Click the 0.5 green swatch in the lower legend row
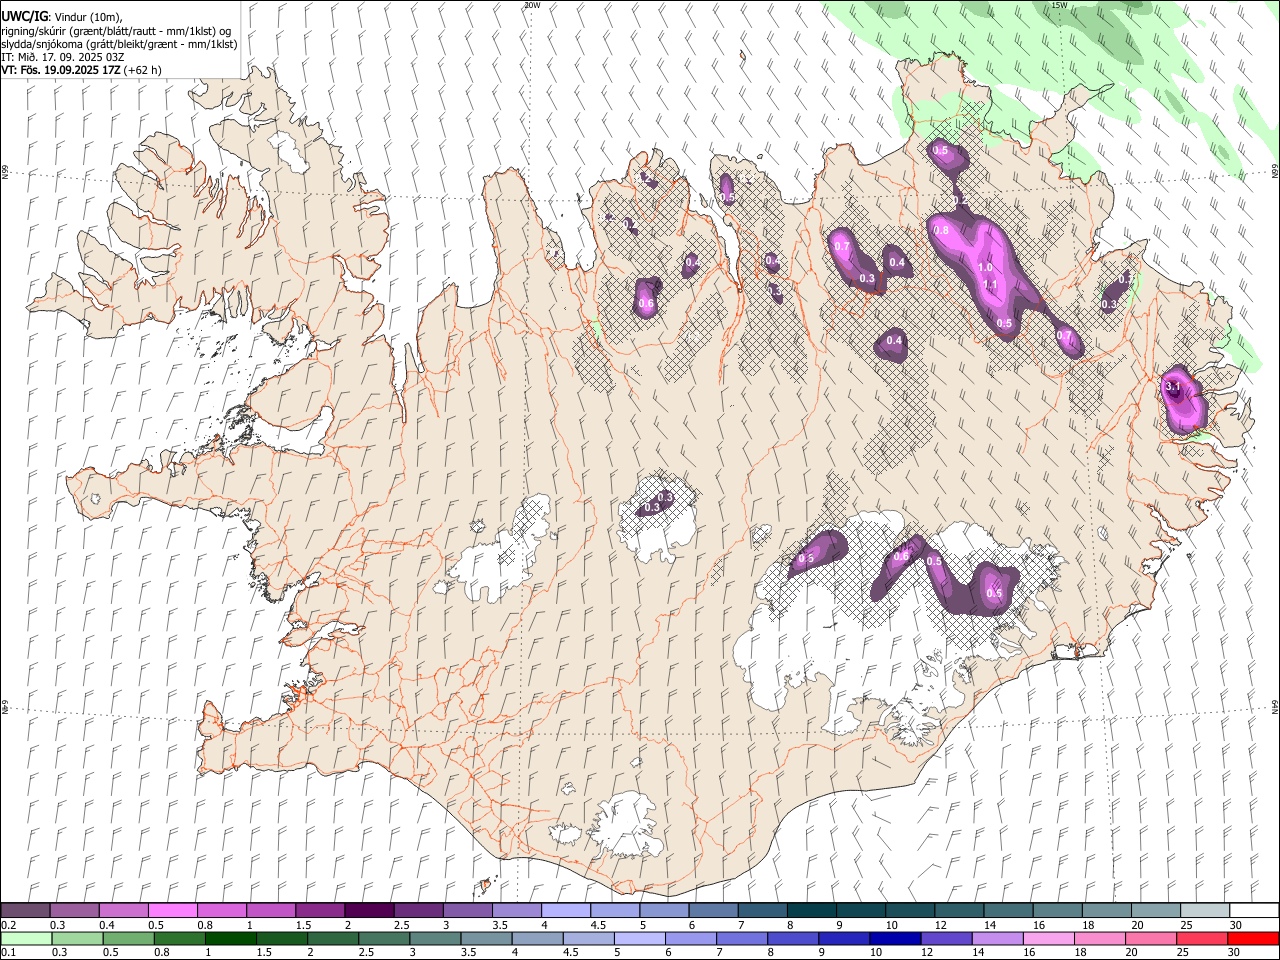 128,939
